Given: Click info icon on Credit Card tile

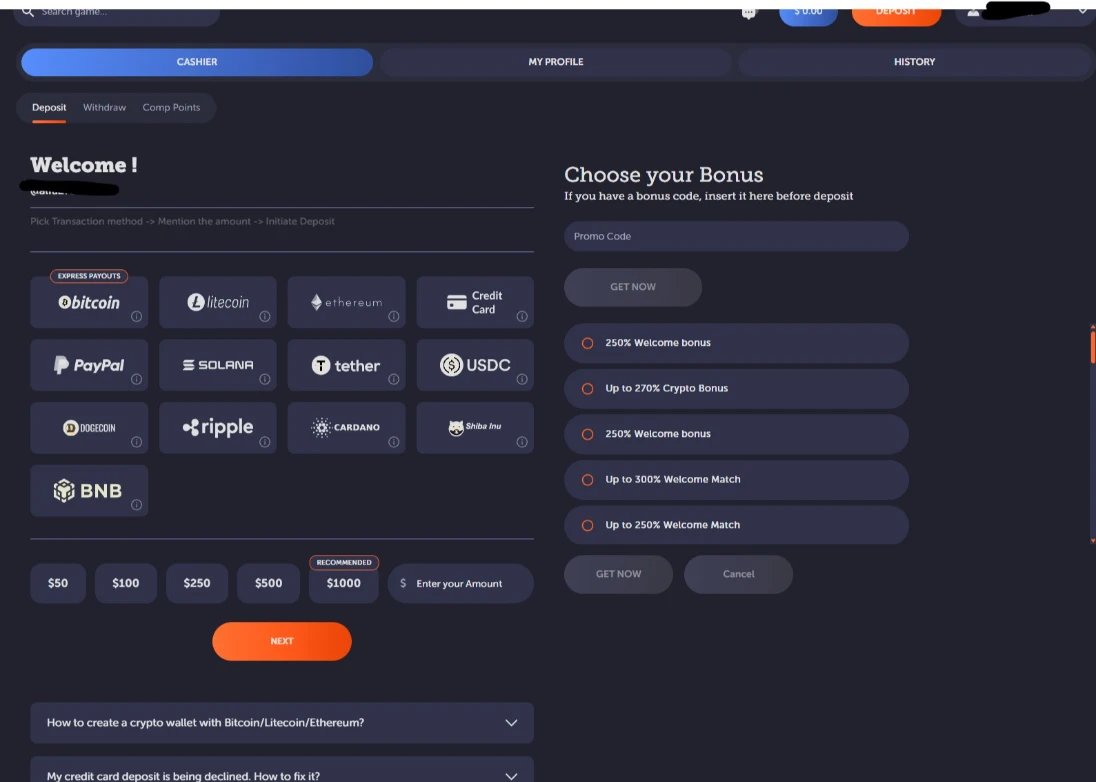Looking at the screenshot, I should (522, 317).
